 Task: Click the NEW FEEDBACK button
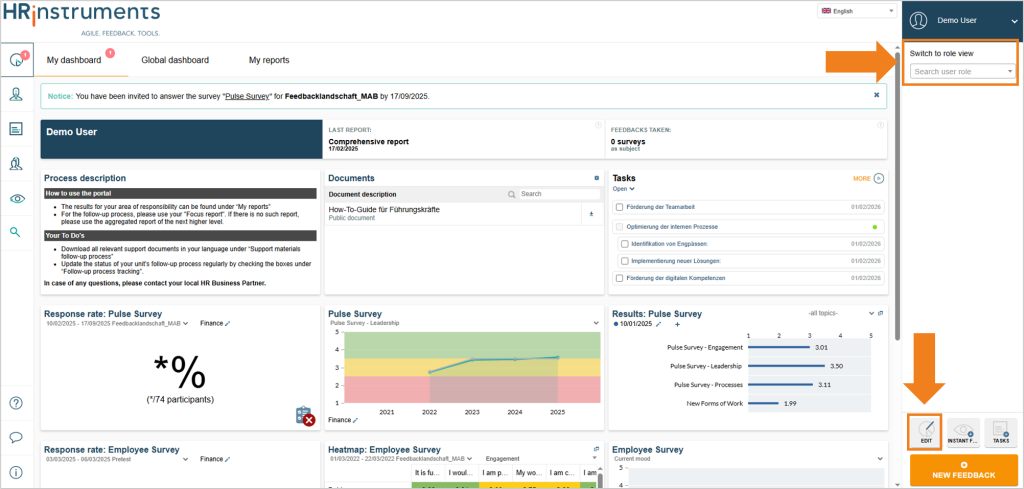coord(963,470)
